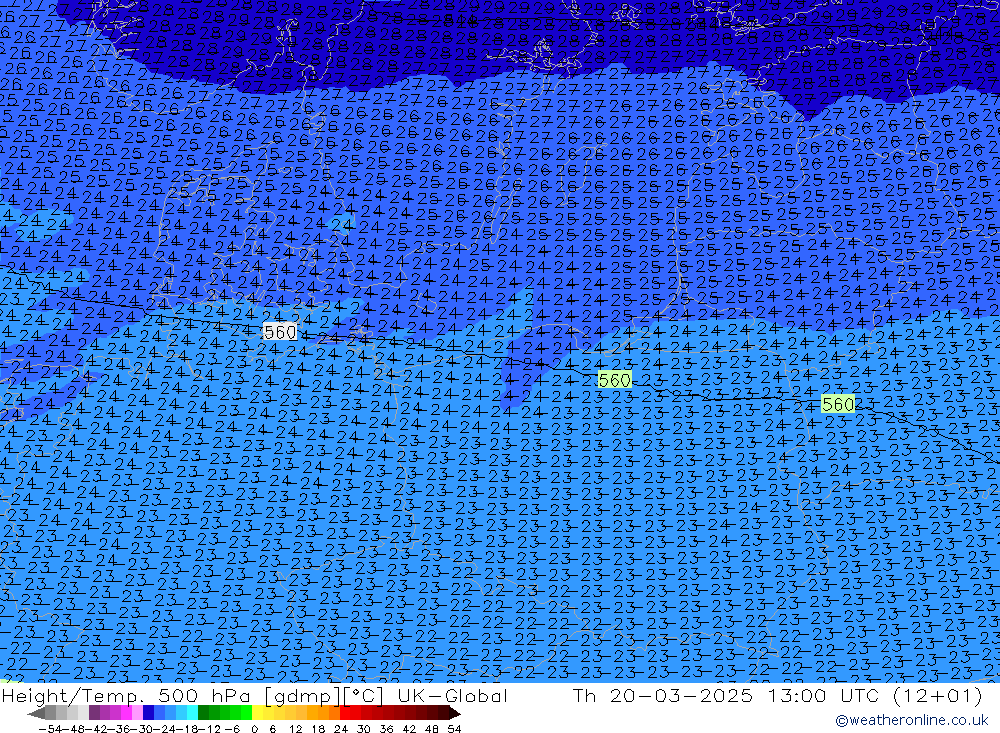
Task: Click the legend value '54'
Action: [454, 729]
